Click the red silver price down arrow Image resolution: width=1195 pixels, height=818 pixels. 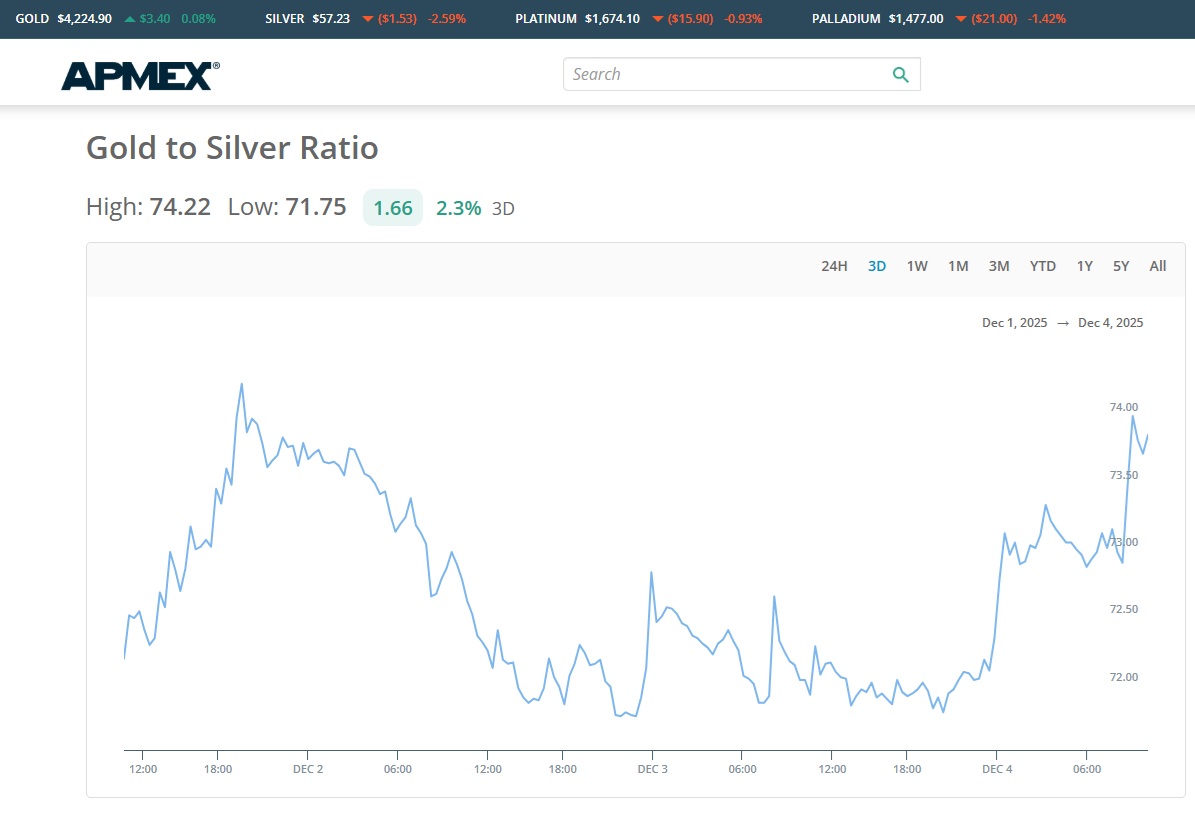(x=367, y=19)
